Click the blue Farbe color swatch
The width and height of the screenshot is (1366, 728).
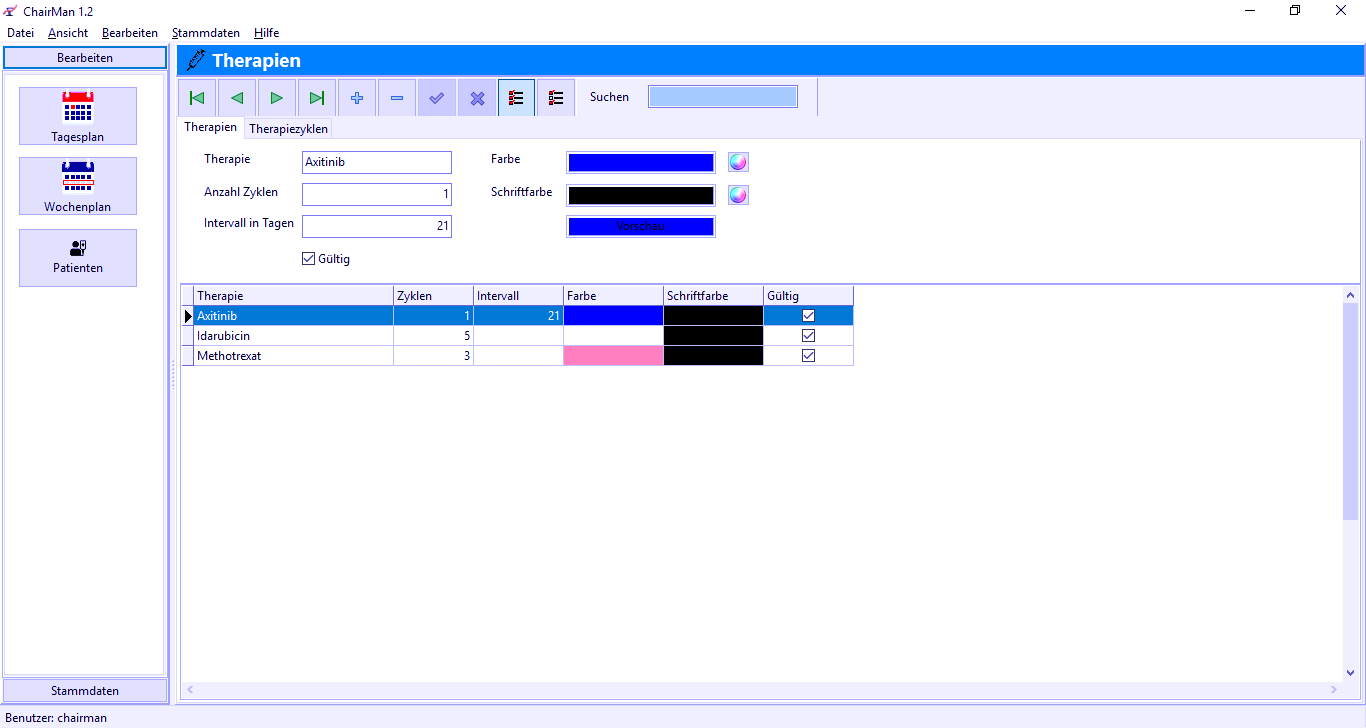[x=641, y=163]
